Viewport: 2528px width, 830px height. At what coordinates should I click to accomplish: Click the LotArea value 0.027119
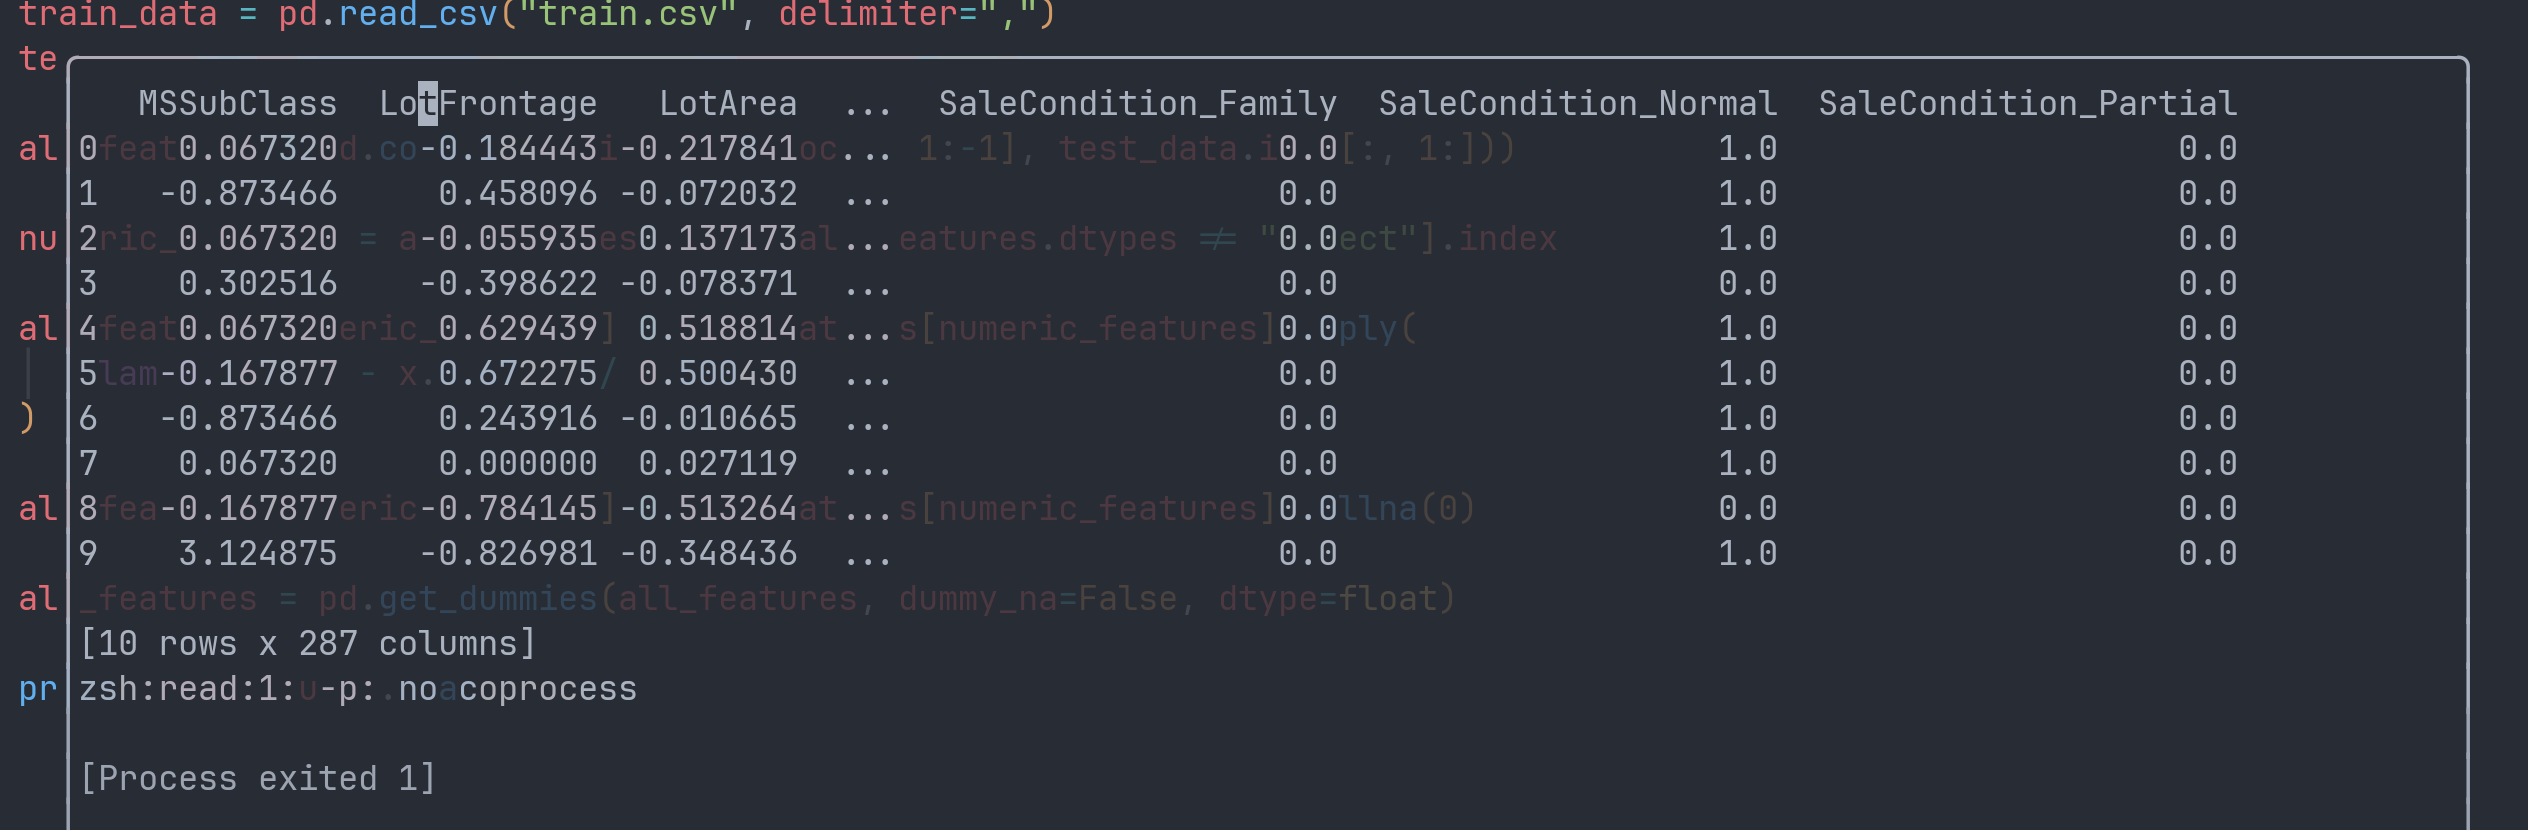[x=718, y=464]
